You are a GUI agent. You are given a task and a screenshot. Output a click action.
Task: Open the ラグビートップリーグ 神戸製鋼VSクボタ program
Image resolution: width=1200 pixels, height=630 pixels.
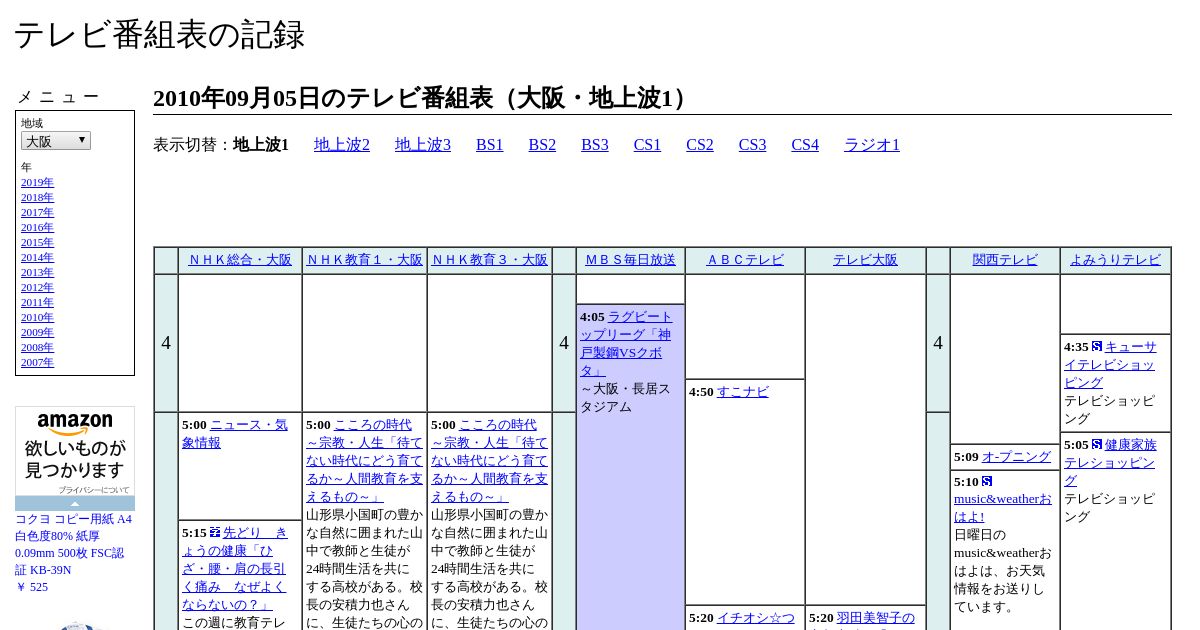tap(627, 343)
